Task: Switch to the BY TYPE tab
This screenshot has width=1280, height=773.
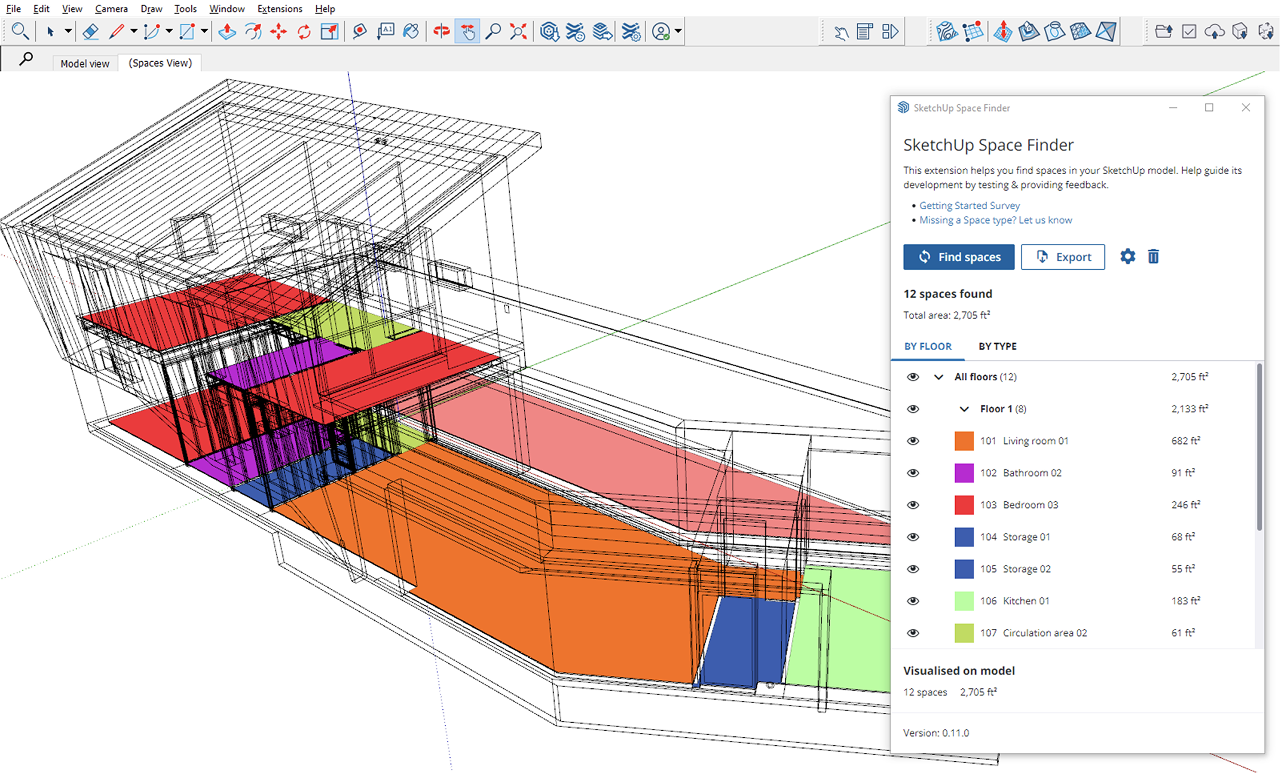Action: tap(997, 346)
